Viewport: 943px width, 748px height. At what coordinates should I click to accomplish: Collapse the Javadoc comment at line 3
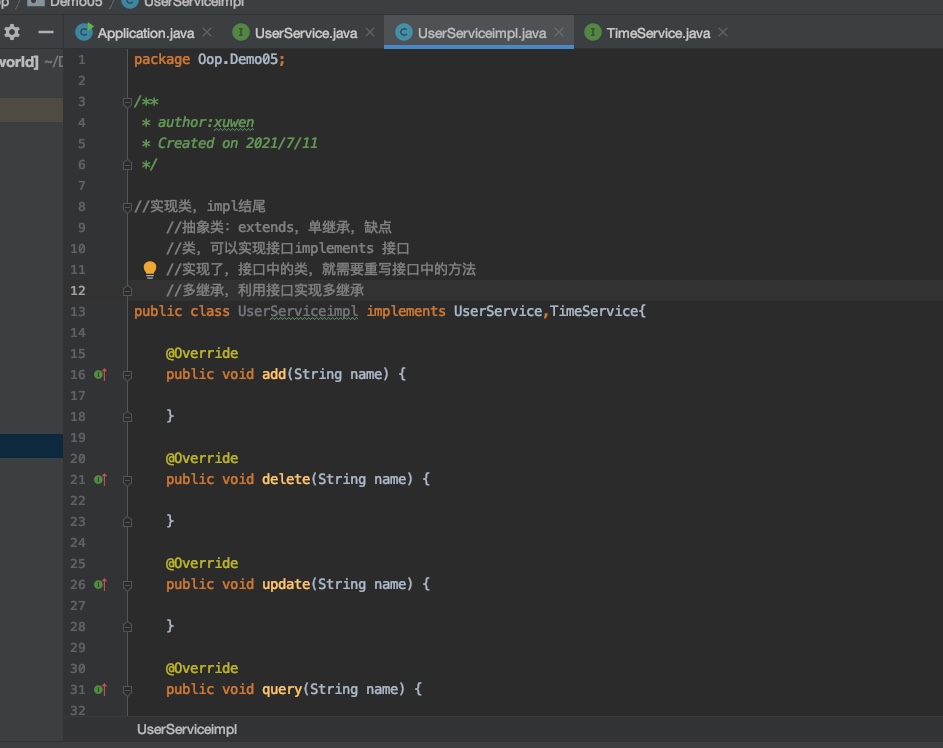(127, 102)
